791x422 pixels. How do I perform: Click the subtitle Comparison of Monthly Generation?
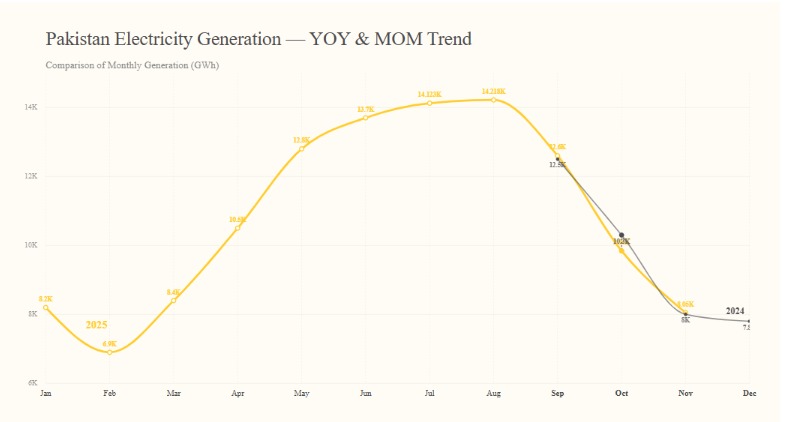coord(132,65)
